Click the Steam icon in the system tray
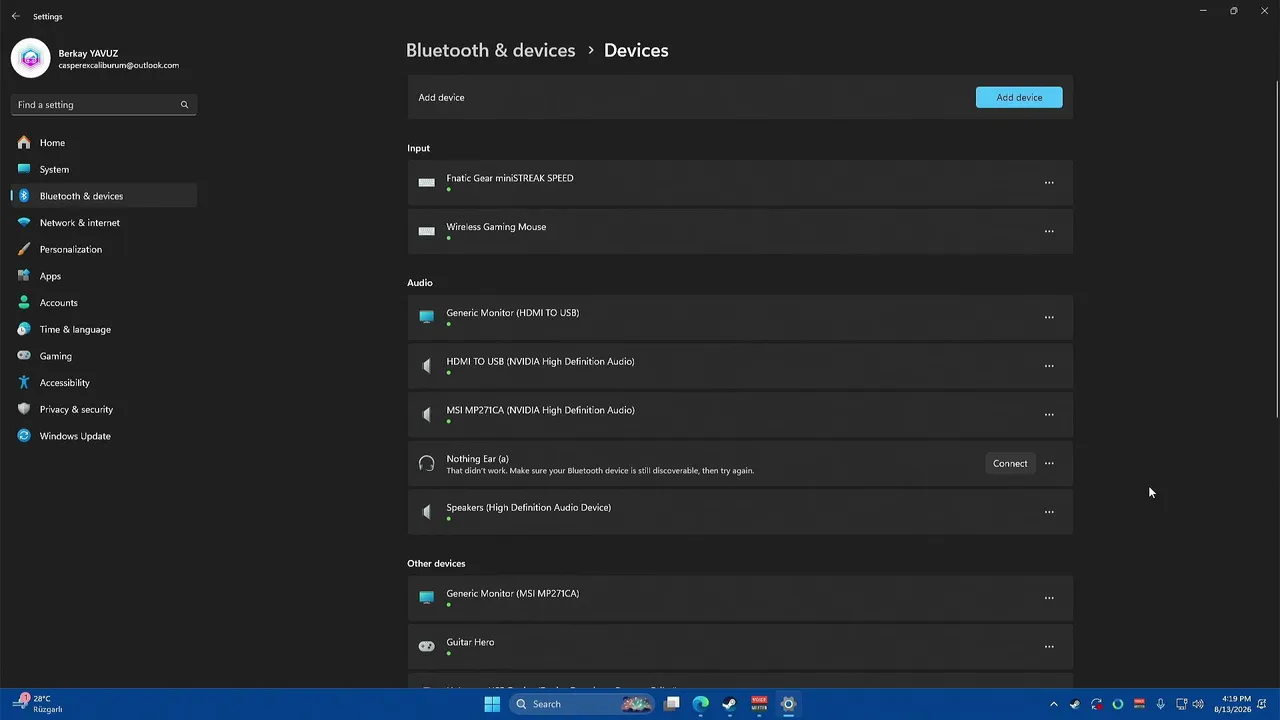Image resolution: width=1280 pixels, height=720 pixels. coord(1075,704)
